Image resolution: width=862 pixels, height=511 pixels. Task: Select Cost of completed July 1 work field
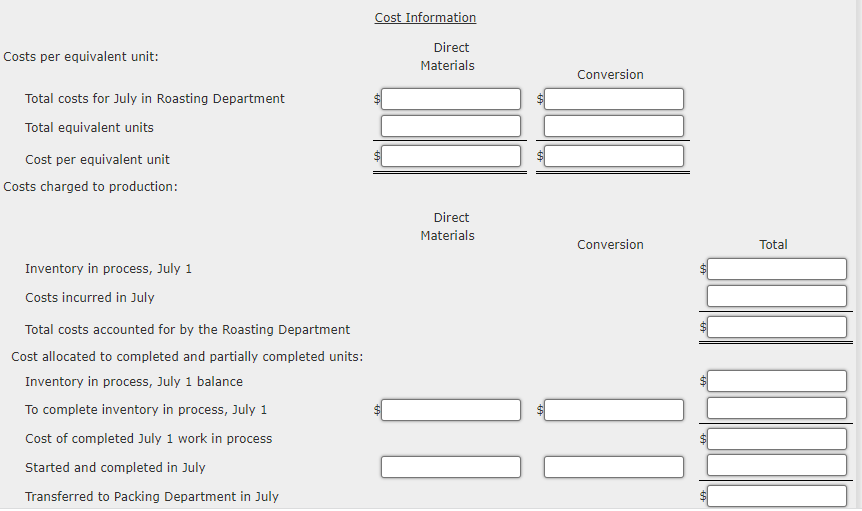777,439
